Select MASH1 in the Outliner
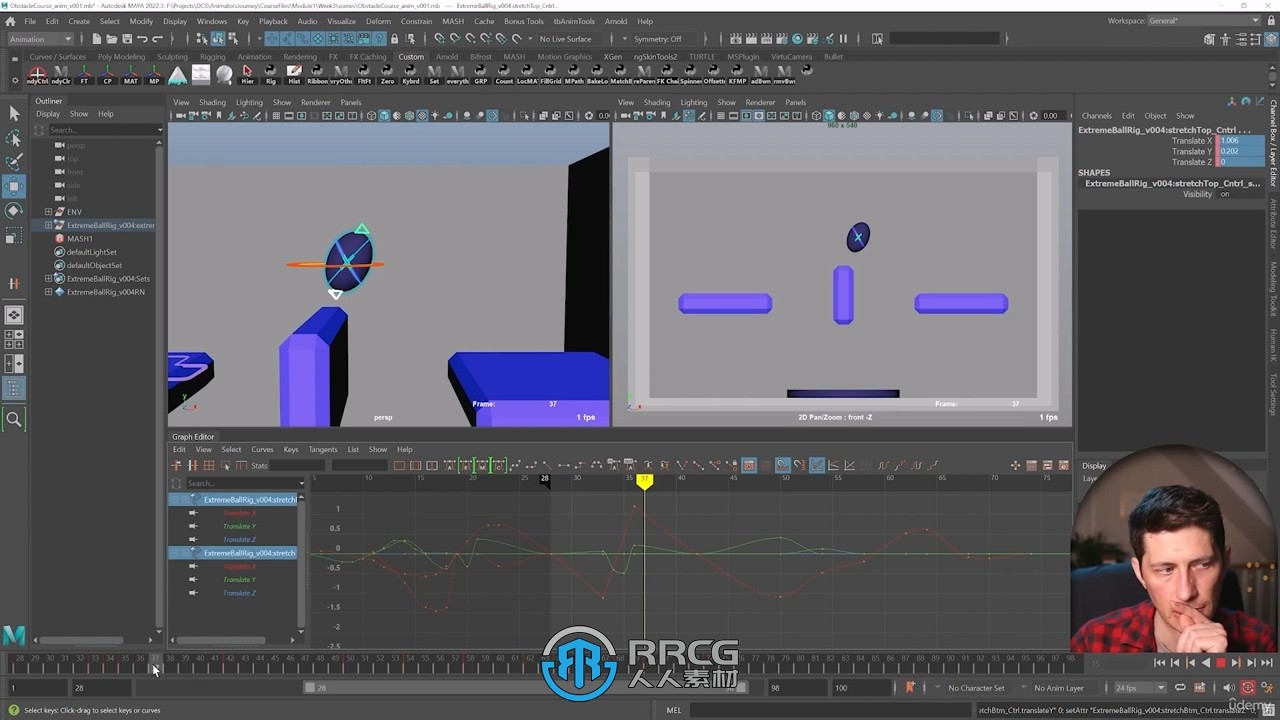This screenshot has height=720, width=1280. click(x=80, y=239)
